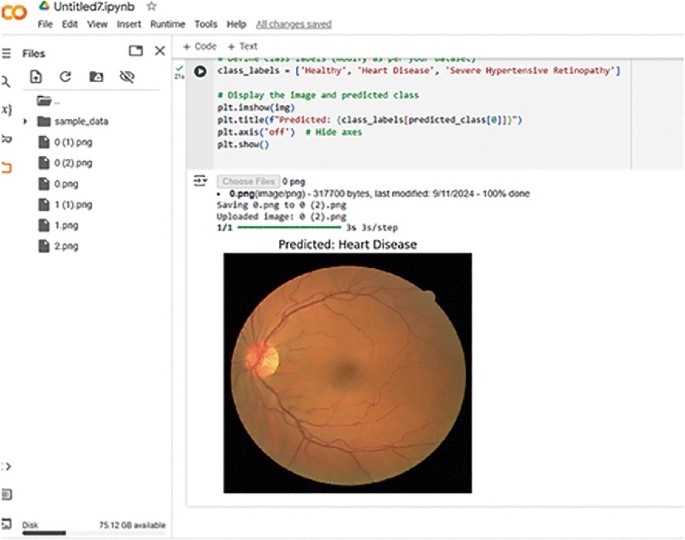Click the upload file icon in Files panel
The image size is (685, 540).
[x=36, y=76]
